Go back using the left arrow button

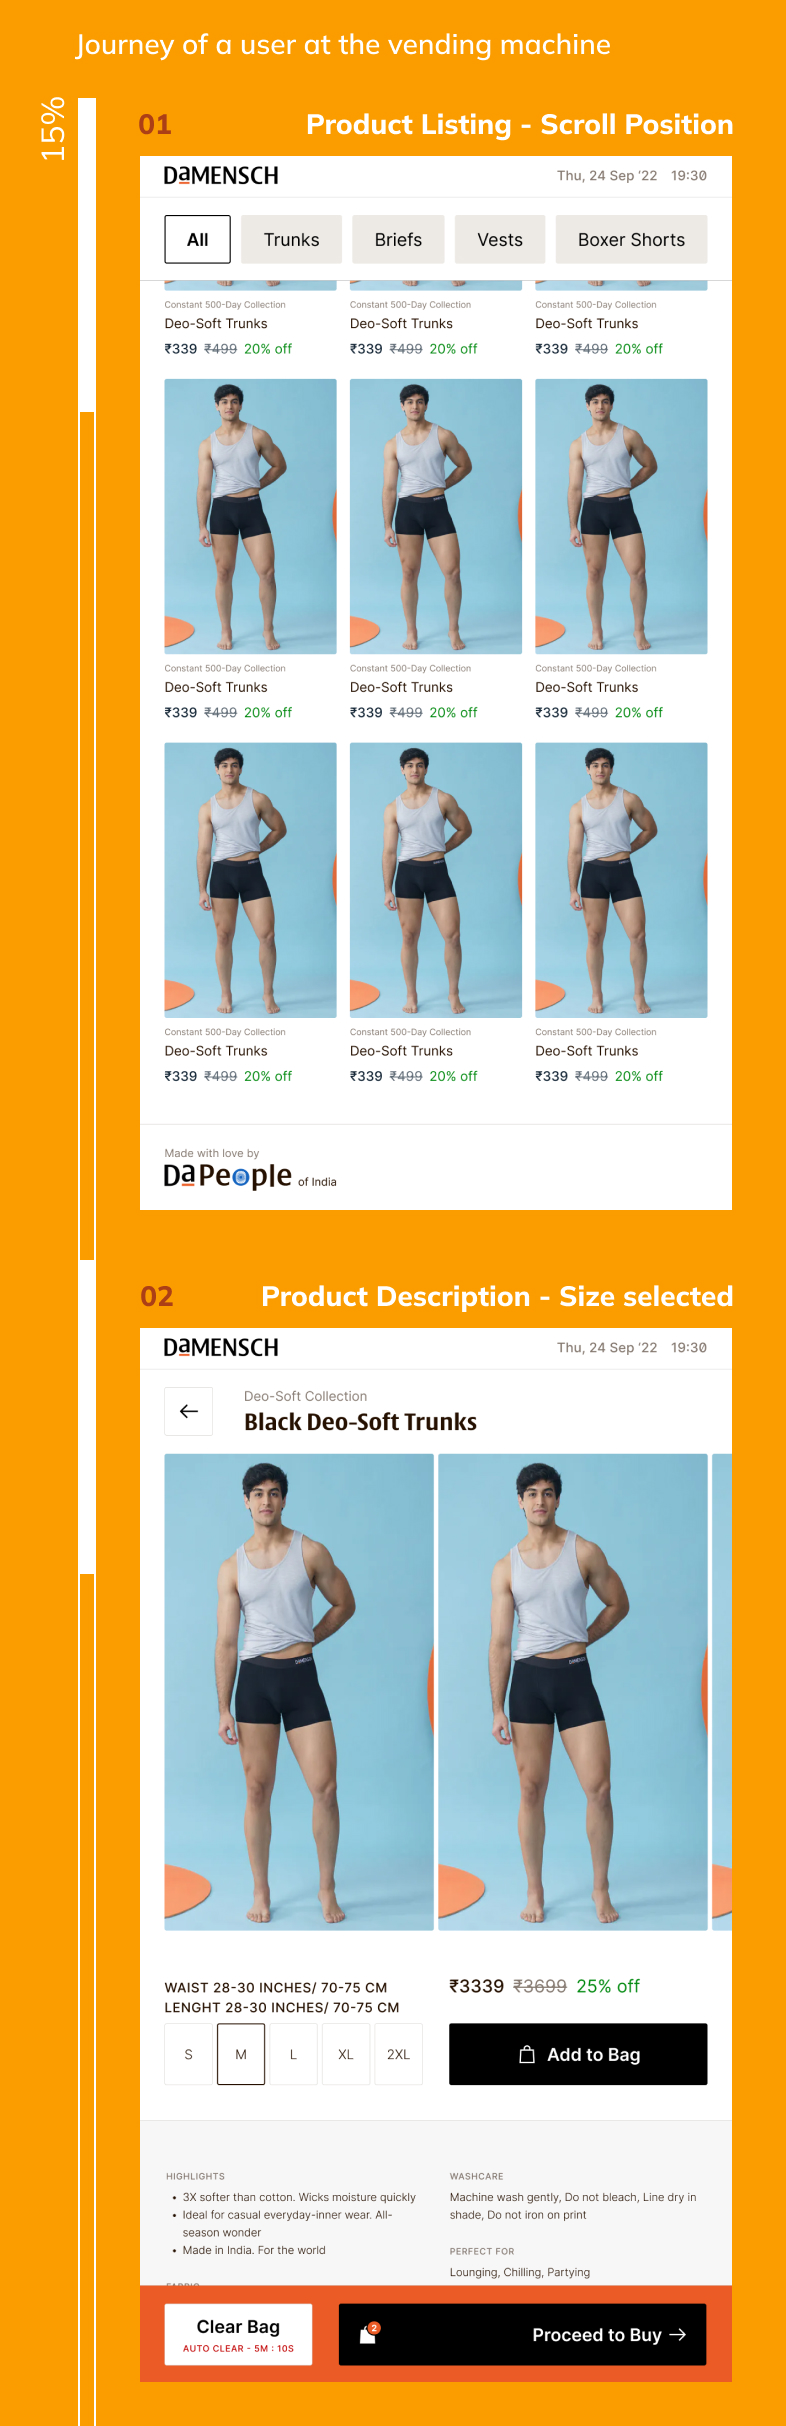coord(188,1411)
